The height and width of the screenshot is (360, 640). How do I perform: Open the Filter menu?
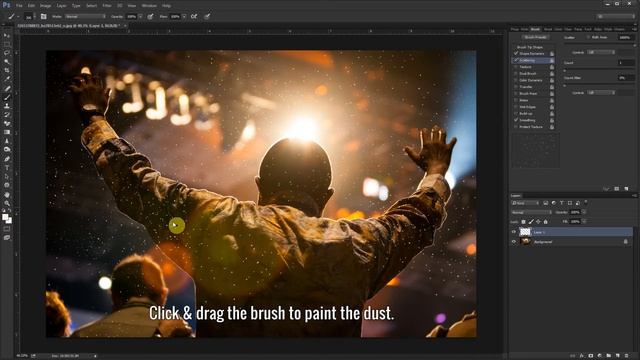click(x=107, y=6)
